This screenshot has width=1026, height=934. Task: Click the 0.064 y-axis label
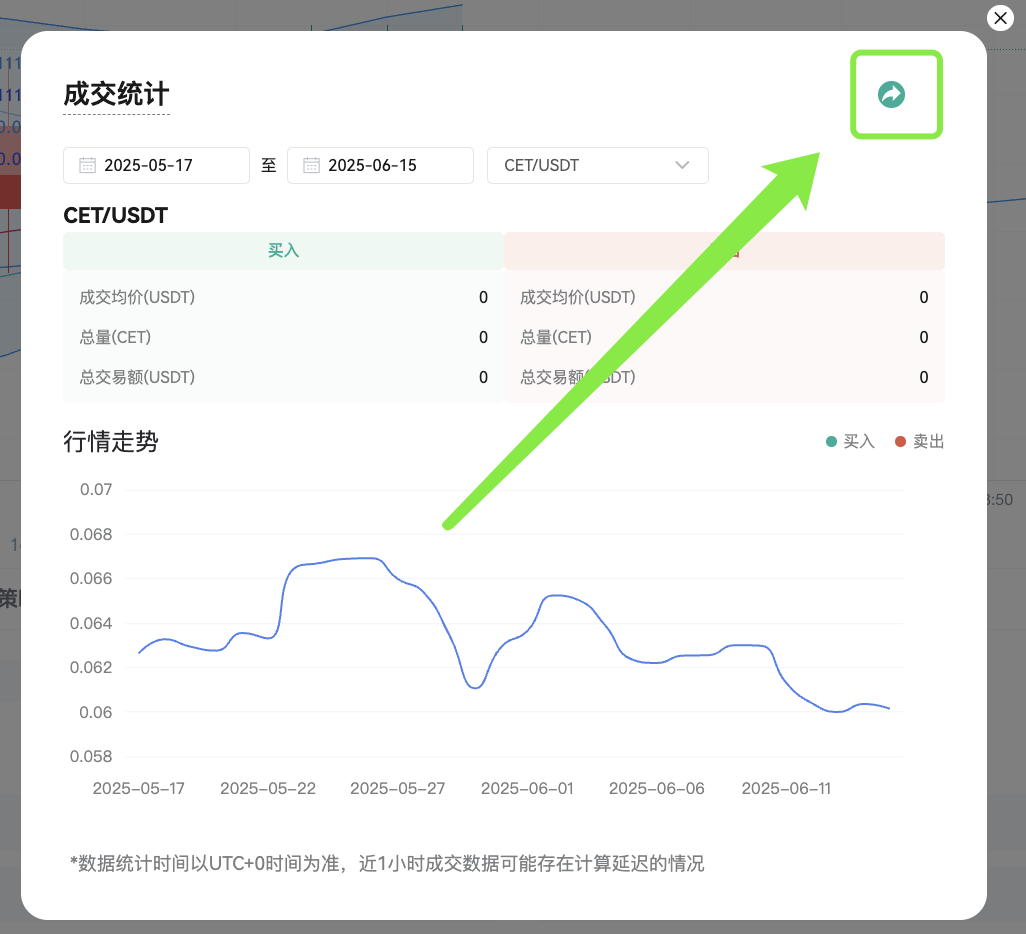[91, 623]
